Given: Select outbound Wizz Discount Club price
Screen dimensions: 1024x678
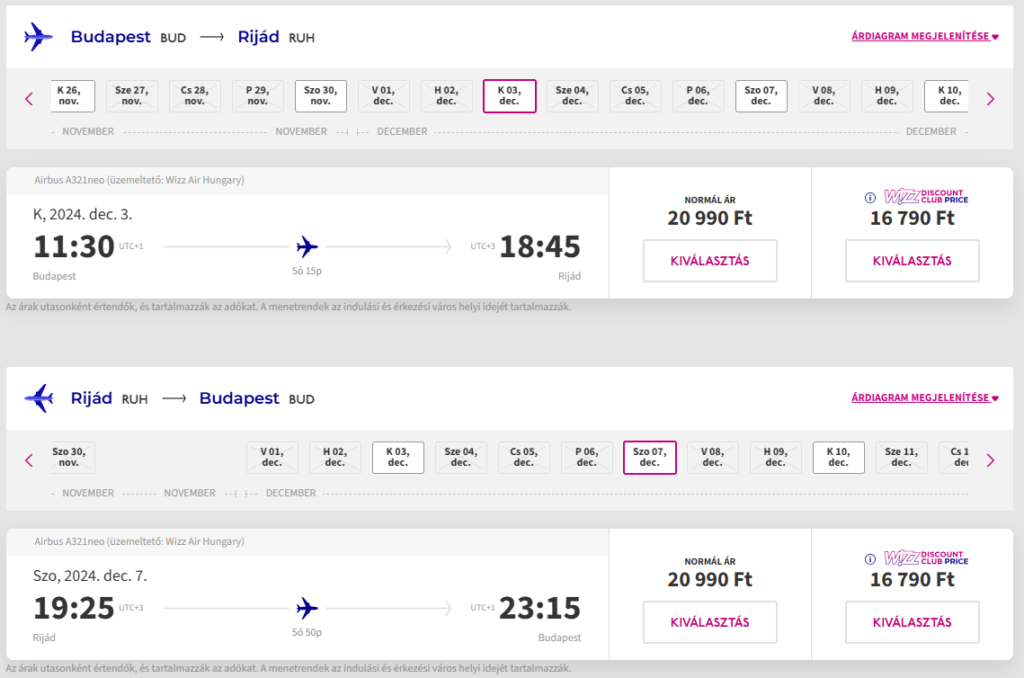Looking at the screenshot, I should (x=911, y=261).
